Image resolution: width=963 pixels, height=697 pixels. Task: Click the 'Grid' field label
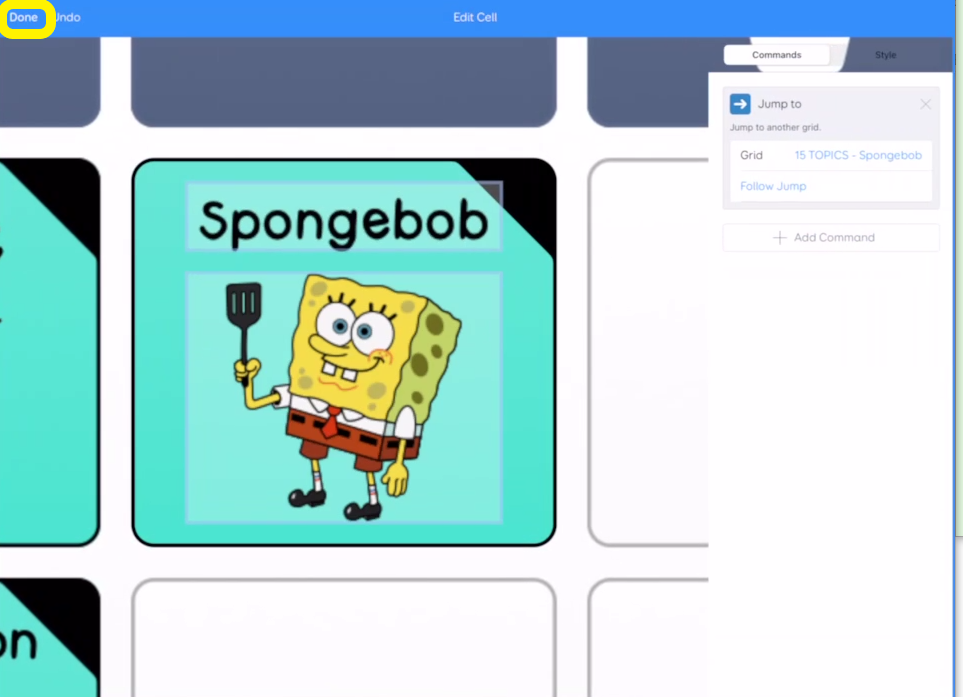[751, 155]
